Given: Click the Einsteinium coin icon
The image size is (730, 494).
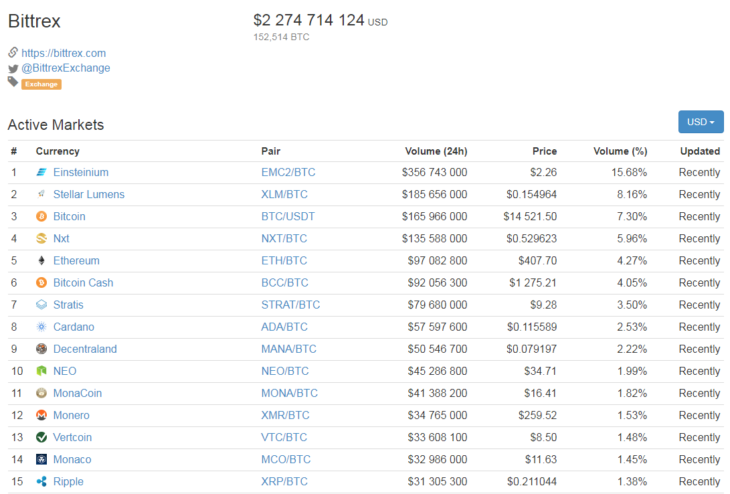Looking at the screenshot, I should 41,172.
